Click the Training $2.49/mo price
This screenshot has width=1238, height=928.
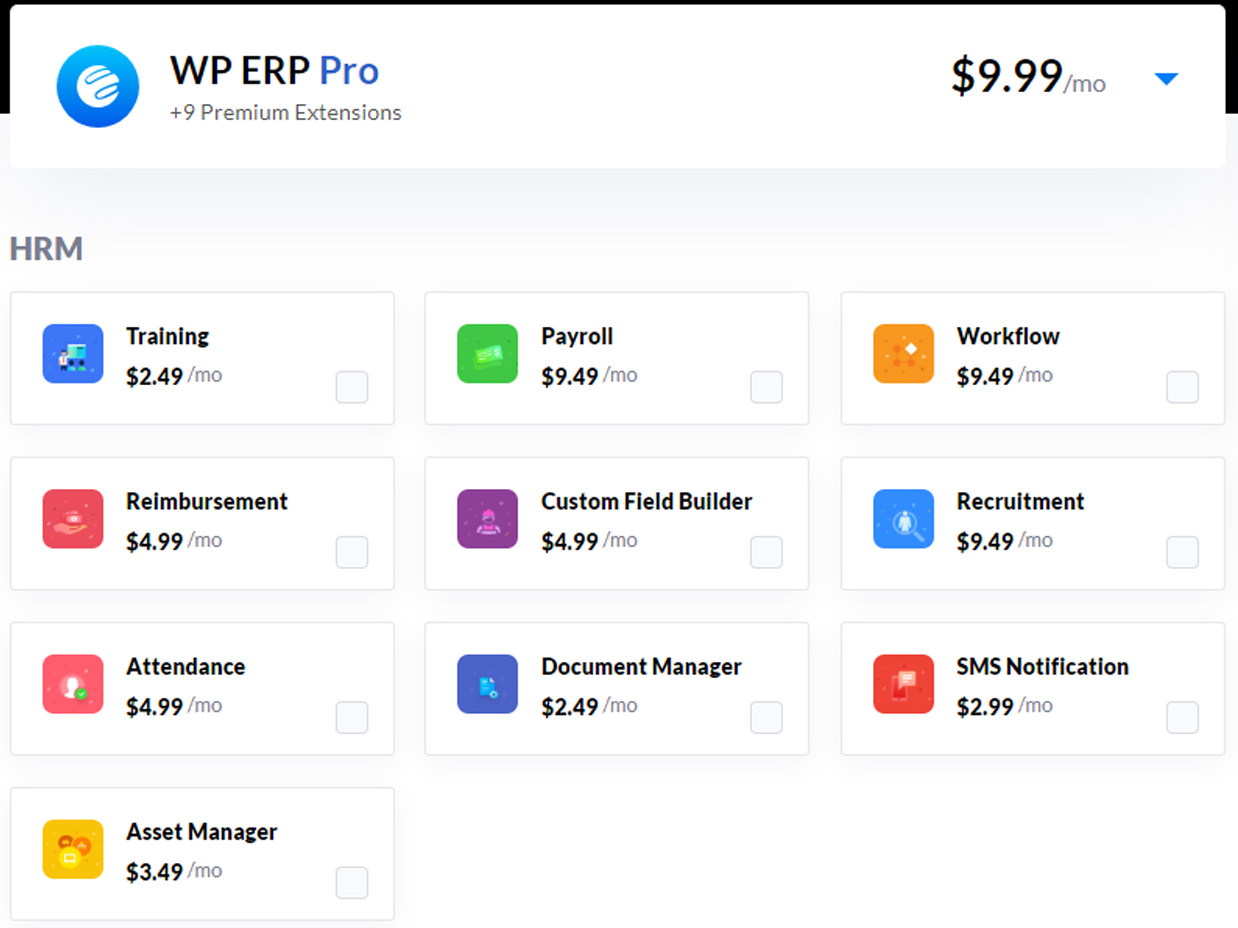[174, 376]
